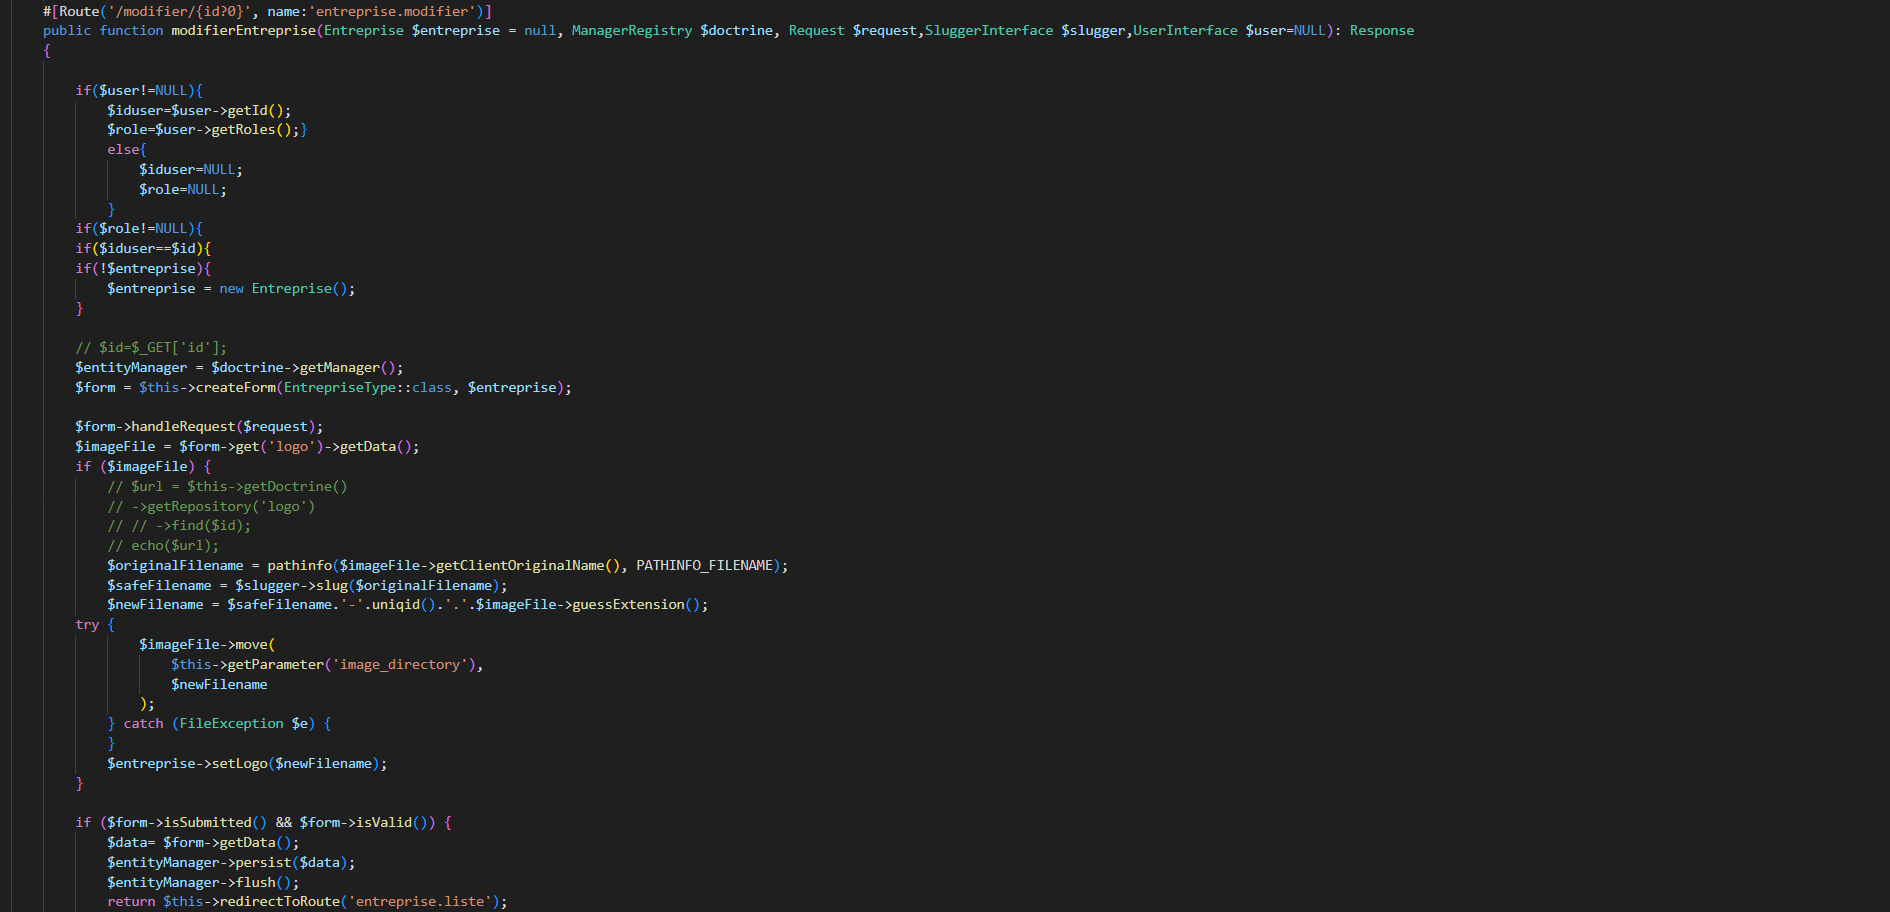1890x912 pixels.
Task: Click "$this->getParameter('image_directory')," line
Action: (327, 665)
